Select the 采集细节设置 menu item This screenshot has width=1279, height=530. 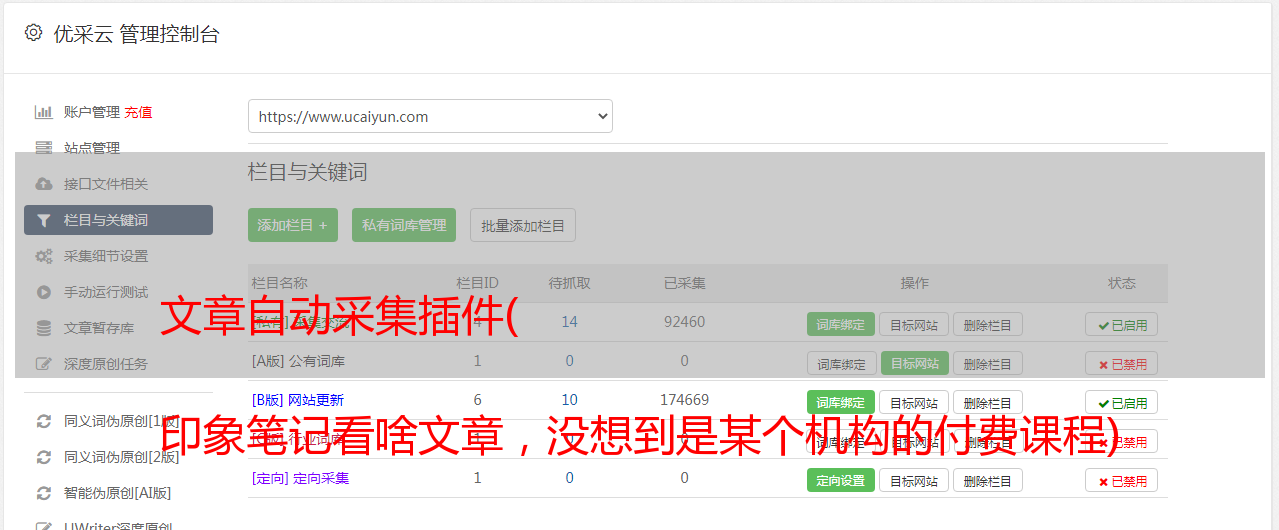pos(106,256)
